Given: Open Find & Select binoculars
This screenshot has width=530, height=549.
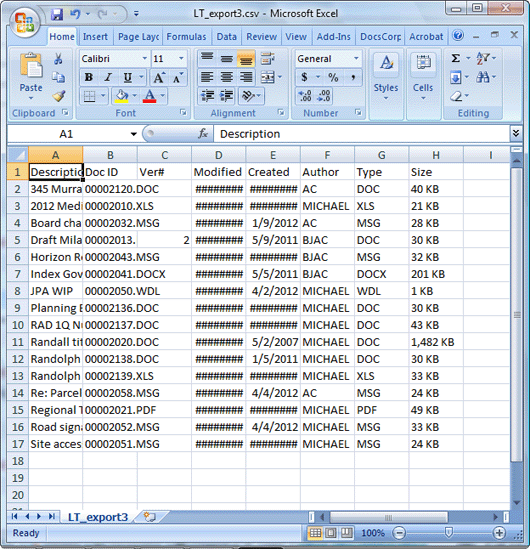Looking at the screenshot, I should point(483,77).
